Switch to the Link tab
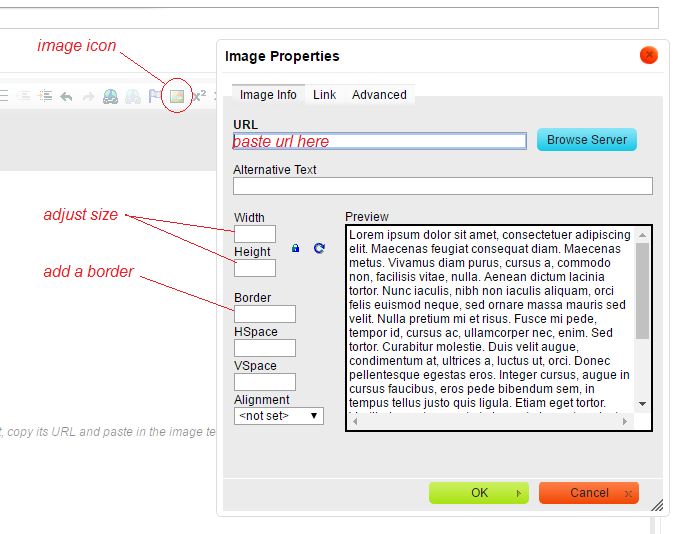 (324, 95)
